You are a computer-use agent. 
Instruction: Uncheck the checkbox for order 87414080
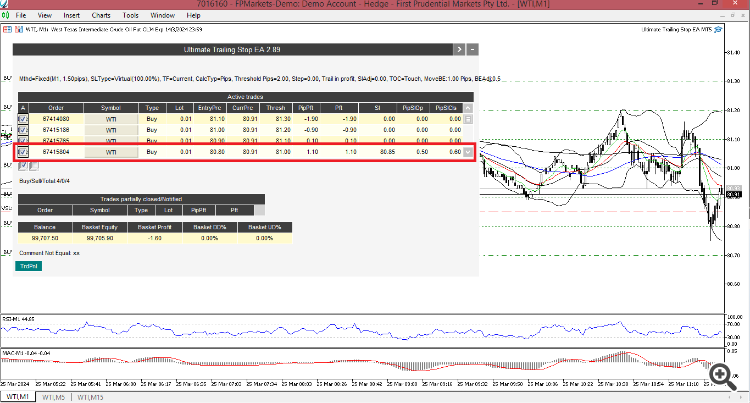[x=22, y=119]
